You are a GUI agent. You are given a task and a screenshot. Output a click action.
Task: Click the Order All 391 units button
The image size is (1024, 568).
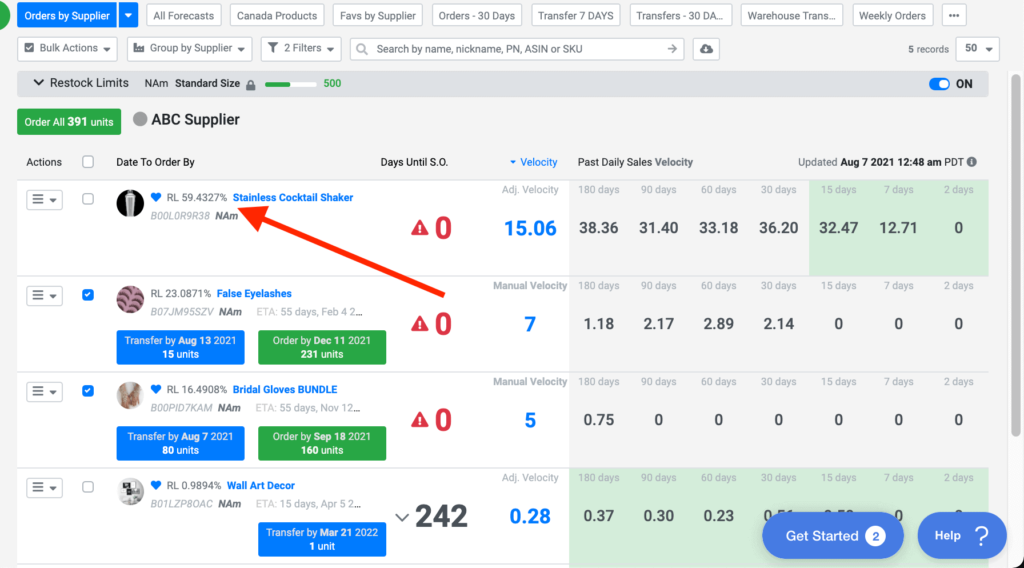pos(69,122)
